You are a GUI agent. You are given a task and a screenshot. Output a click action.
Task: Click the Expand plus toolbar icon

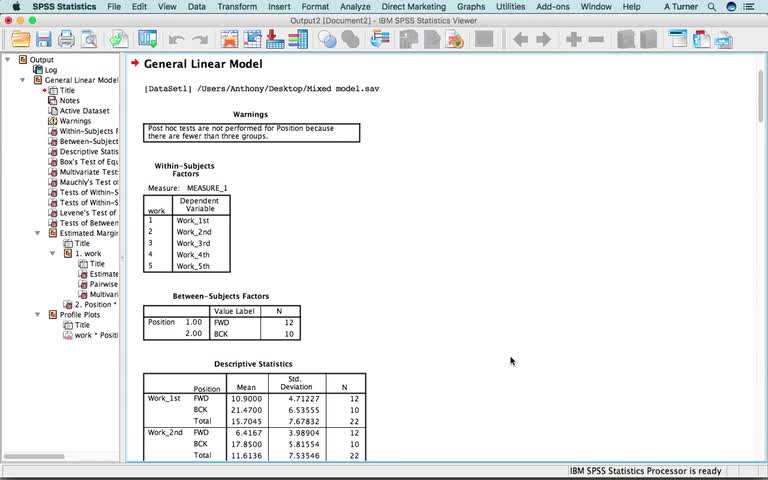click(x=574, y=39)
